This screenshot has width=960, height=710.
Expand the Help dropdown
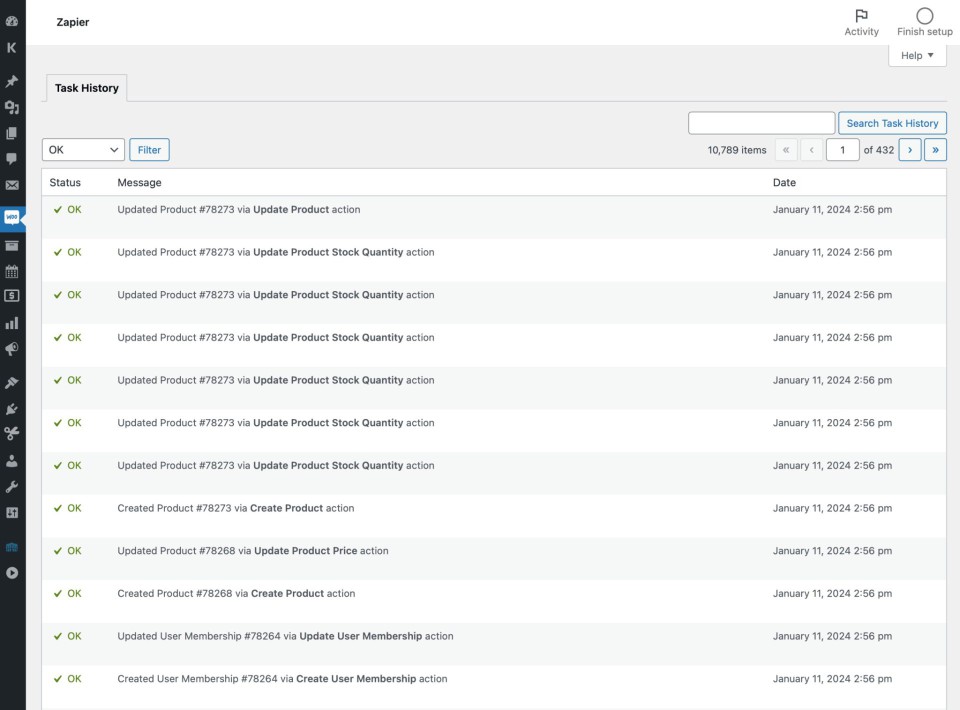click(x=917, y=56)
